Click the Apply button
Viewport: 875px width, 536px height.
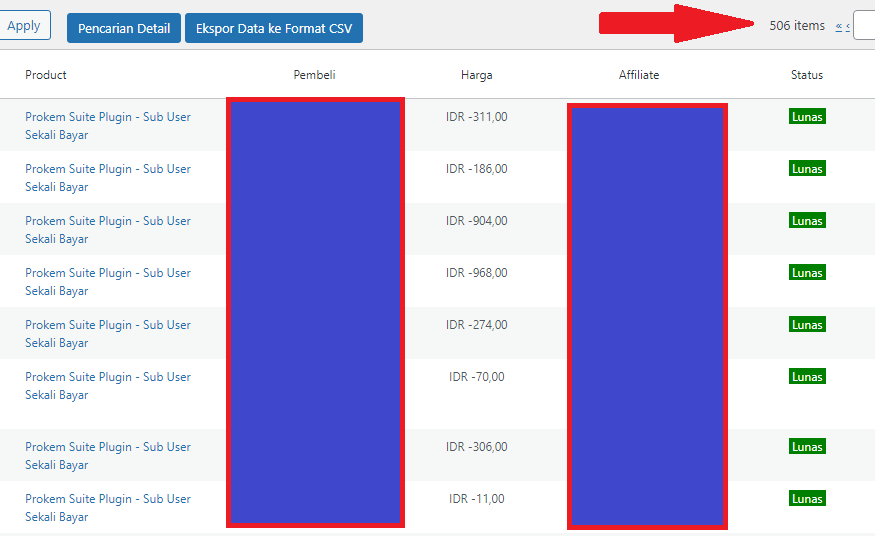click(x=24, y=26)
